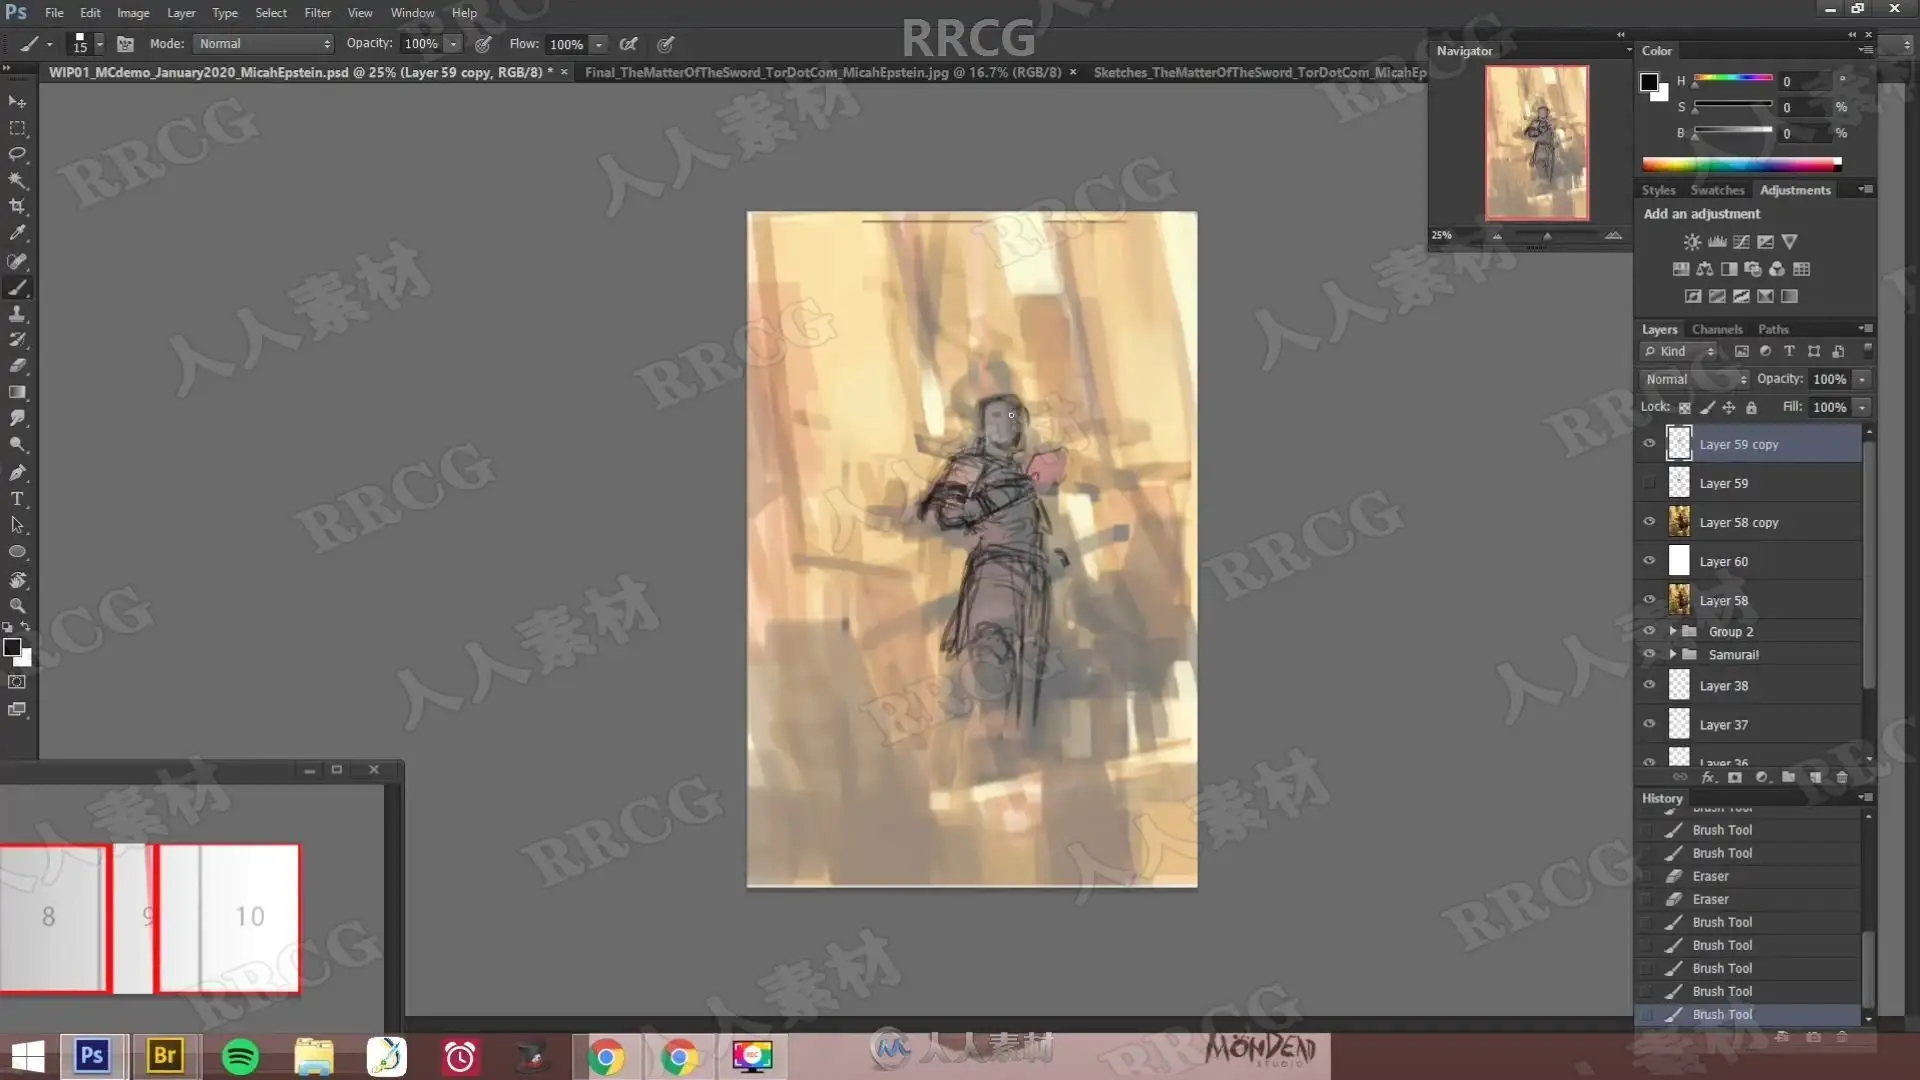Image resolution: width=1920 pixels, height=1080 pixels.
Task: Hide Layer 59 copy visibility eye
Action: point(1649,444)
